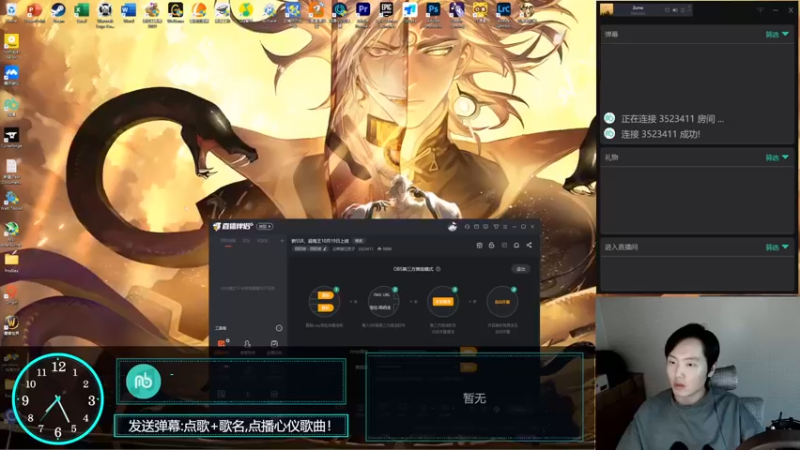Click the 暂无 text in overlay panel
This screenshot has height=450, width=800.
point(474,398)
